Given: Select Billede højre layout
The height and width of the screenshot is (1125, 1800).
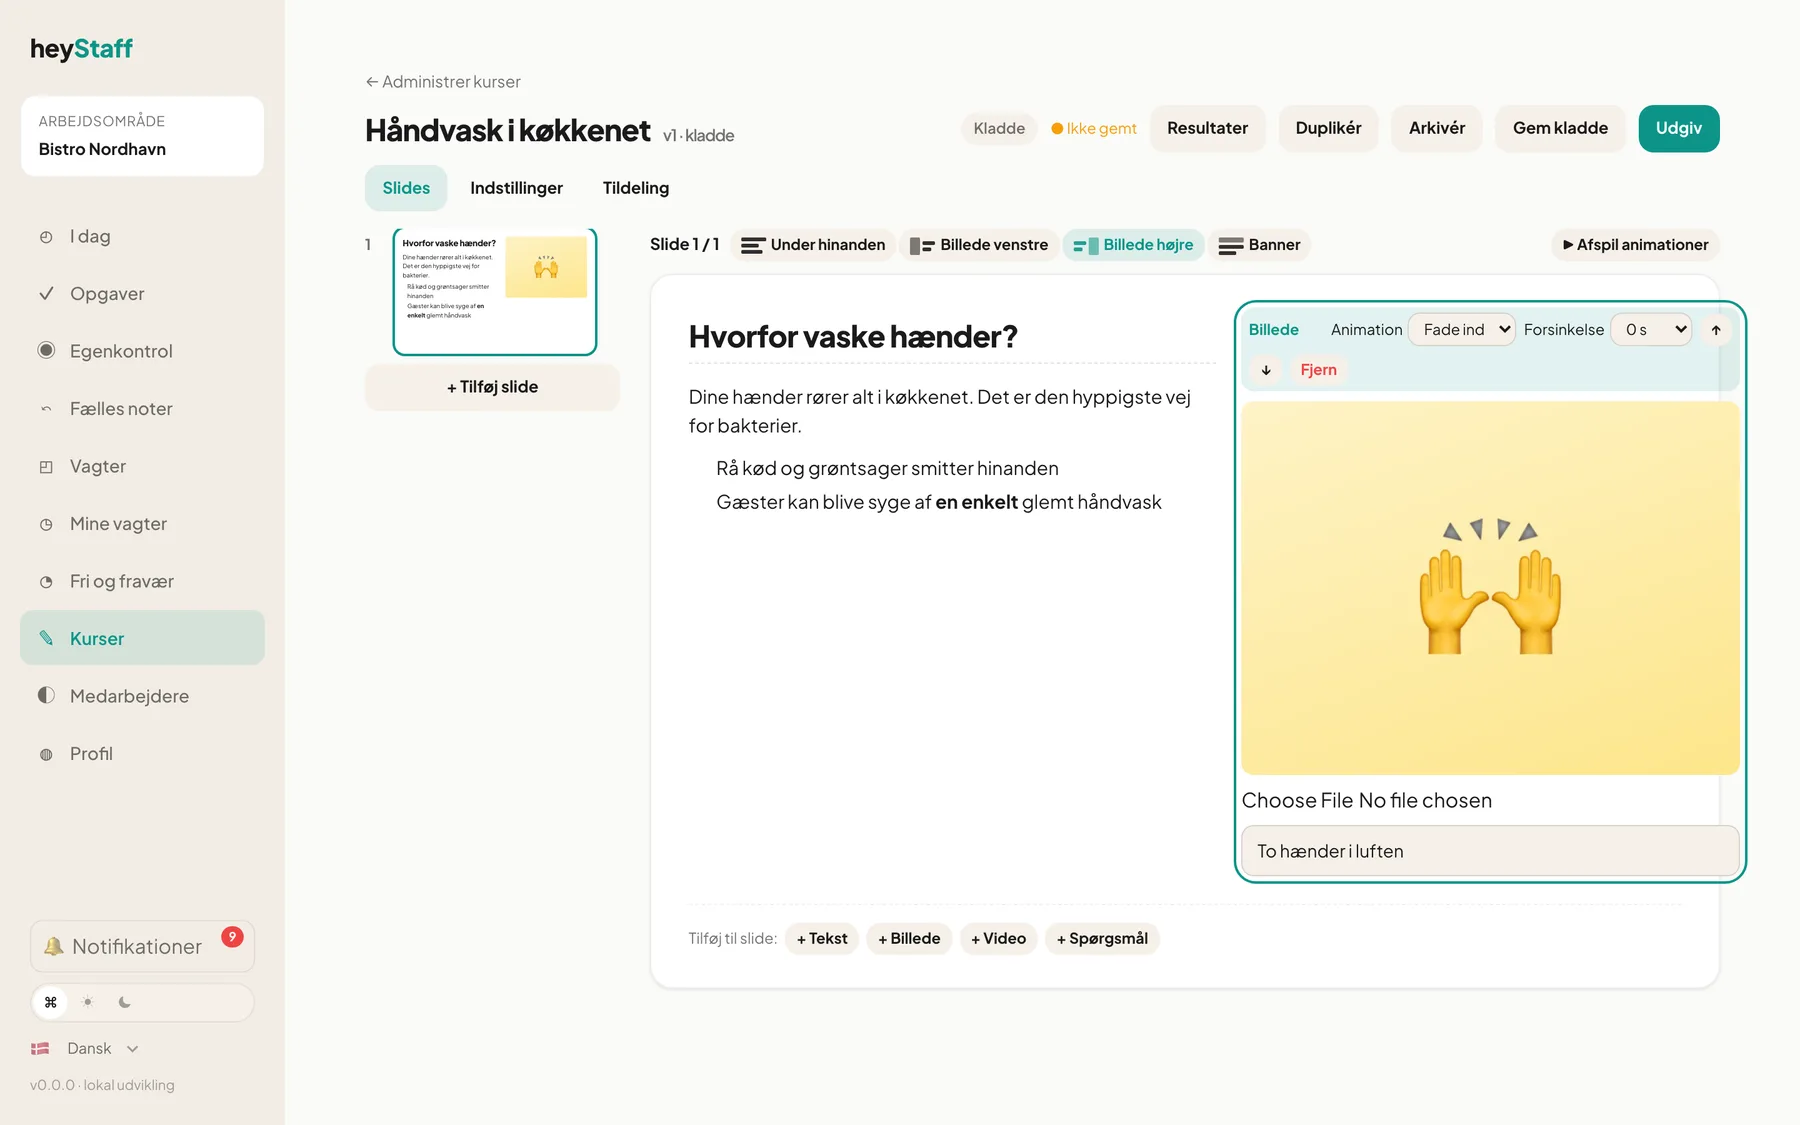Looking at the screenshot, I should pos(1133,245).
